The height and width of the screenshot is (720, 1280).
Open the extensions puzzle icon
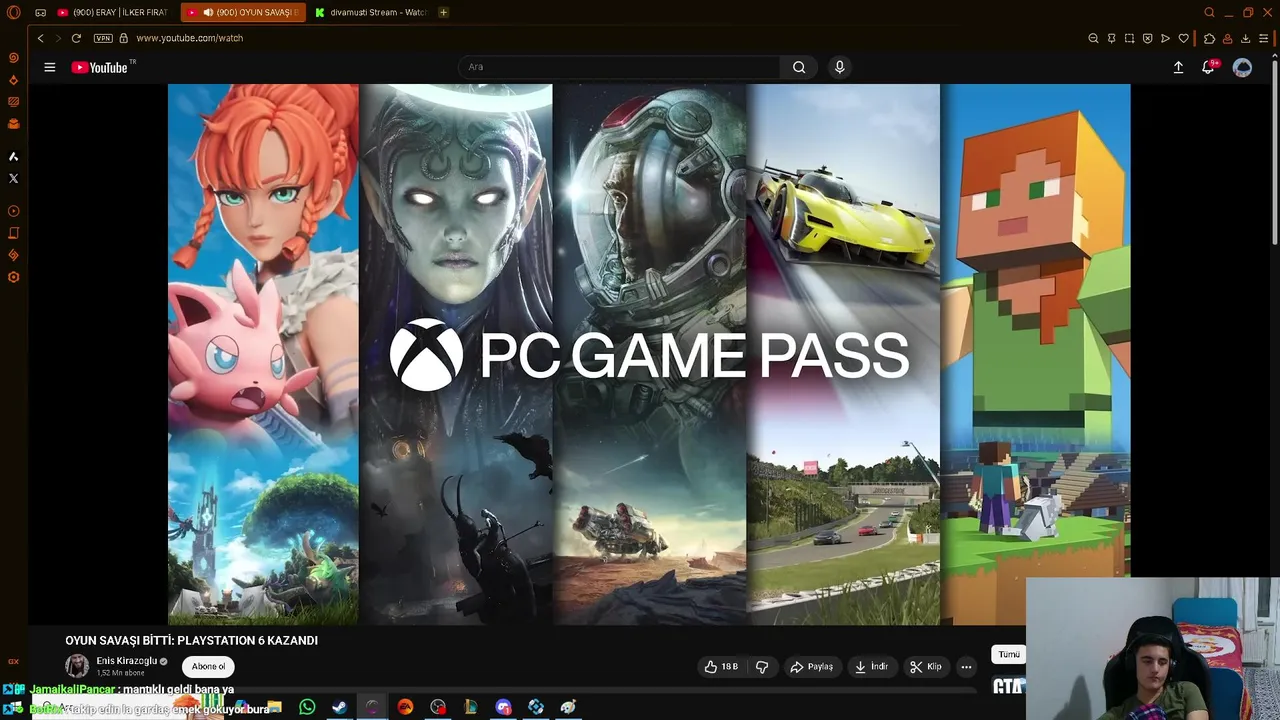tap(1209, 38)
